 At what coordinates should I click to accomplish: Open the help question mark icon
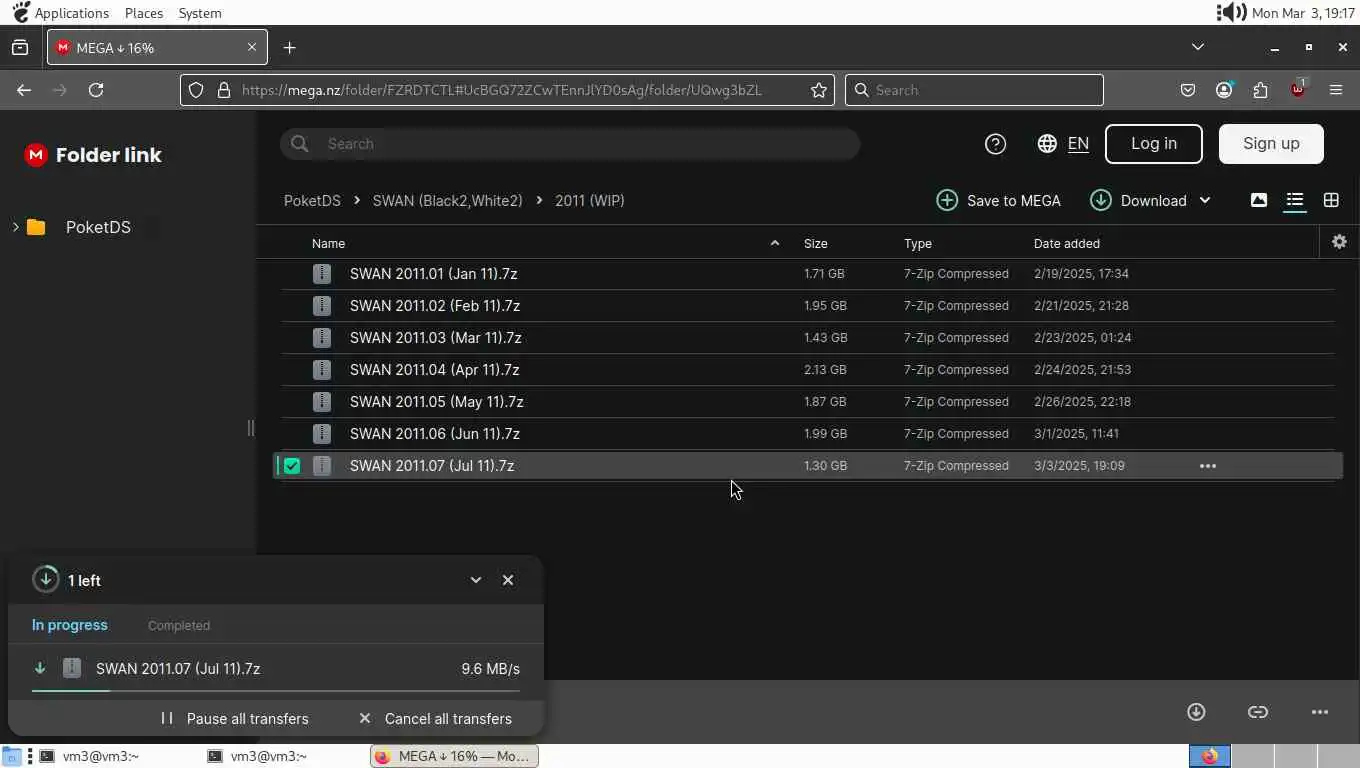(x=995, y=144)
